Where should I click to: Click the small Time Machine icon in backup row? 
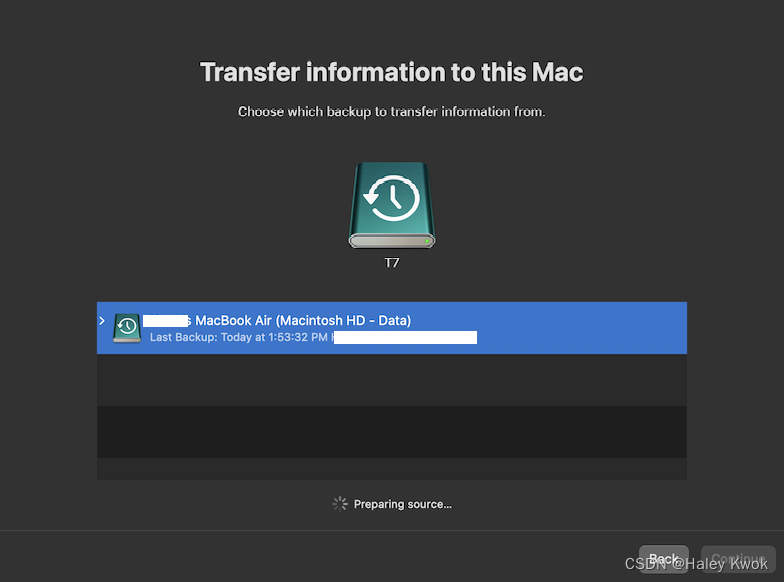click(x=127, y=328)
